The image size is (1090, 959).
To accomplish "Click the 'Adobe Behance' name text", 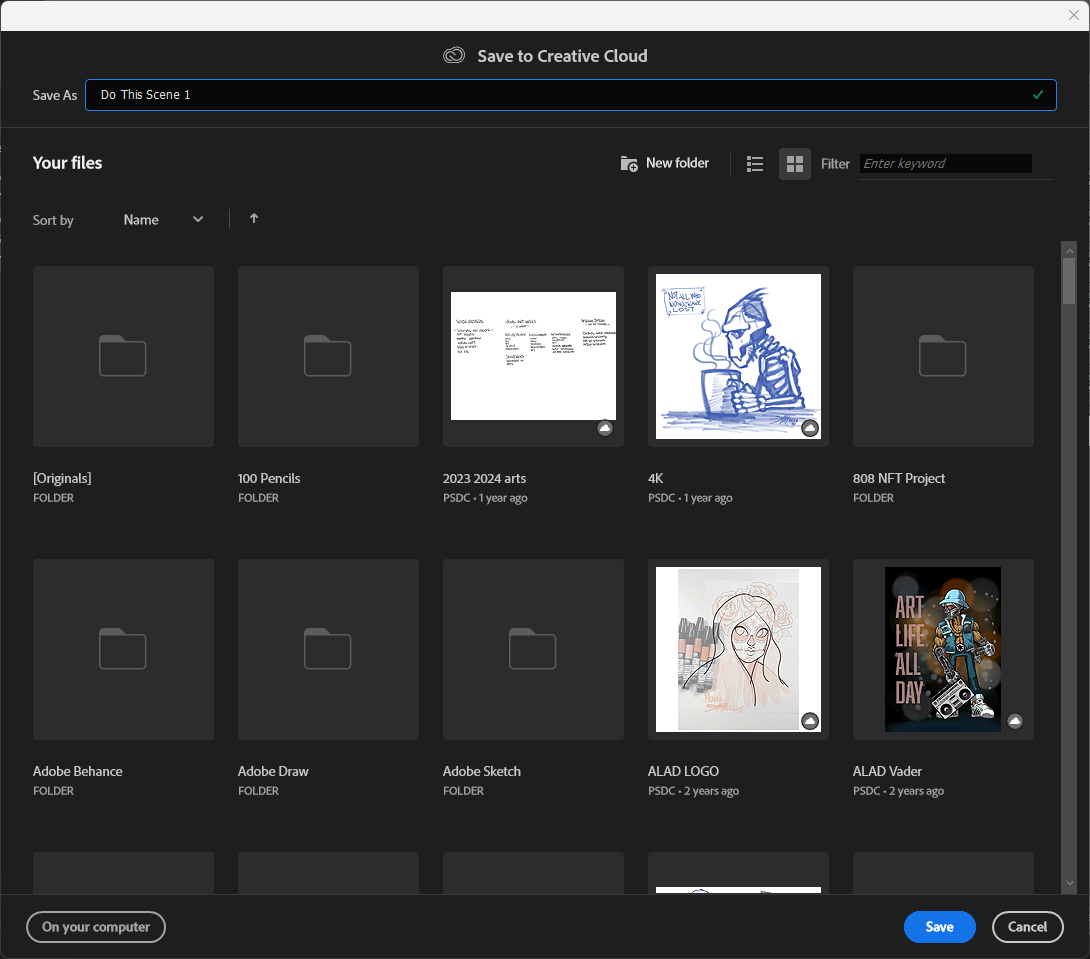I will tap(78, 771).
